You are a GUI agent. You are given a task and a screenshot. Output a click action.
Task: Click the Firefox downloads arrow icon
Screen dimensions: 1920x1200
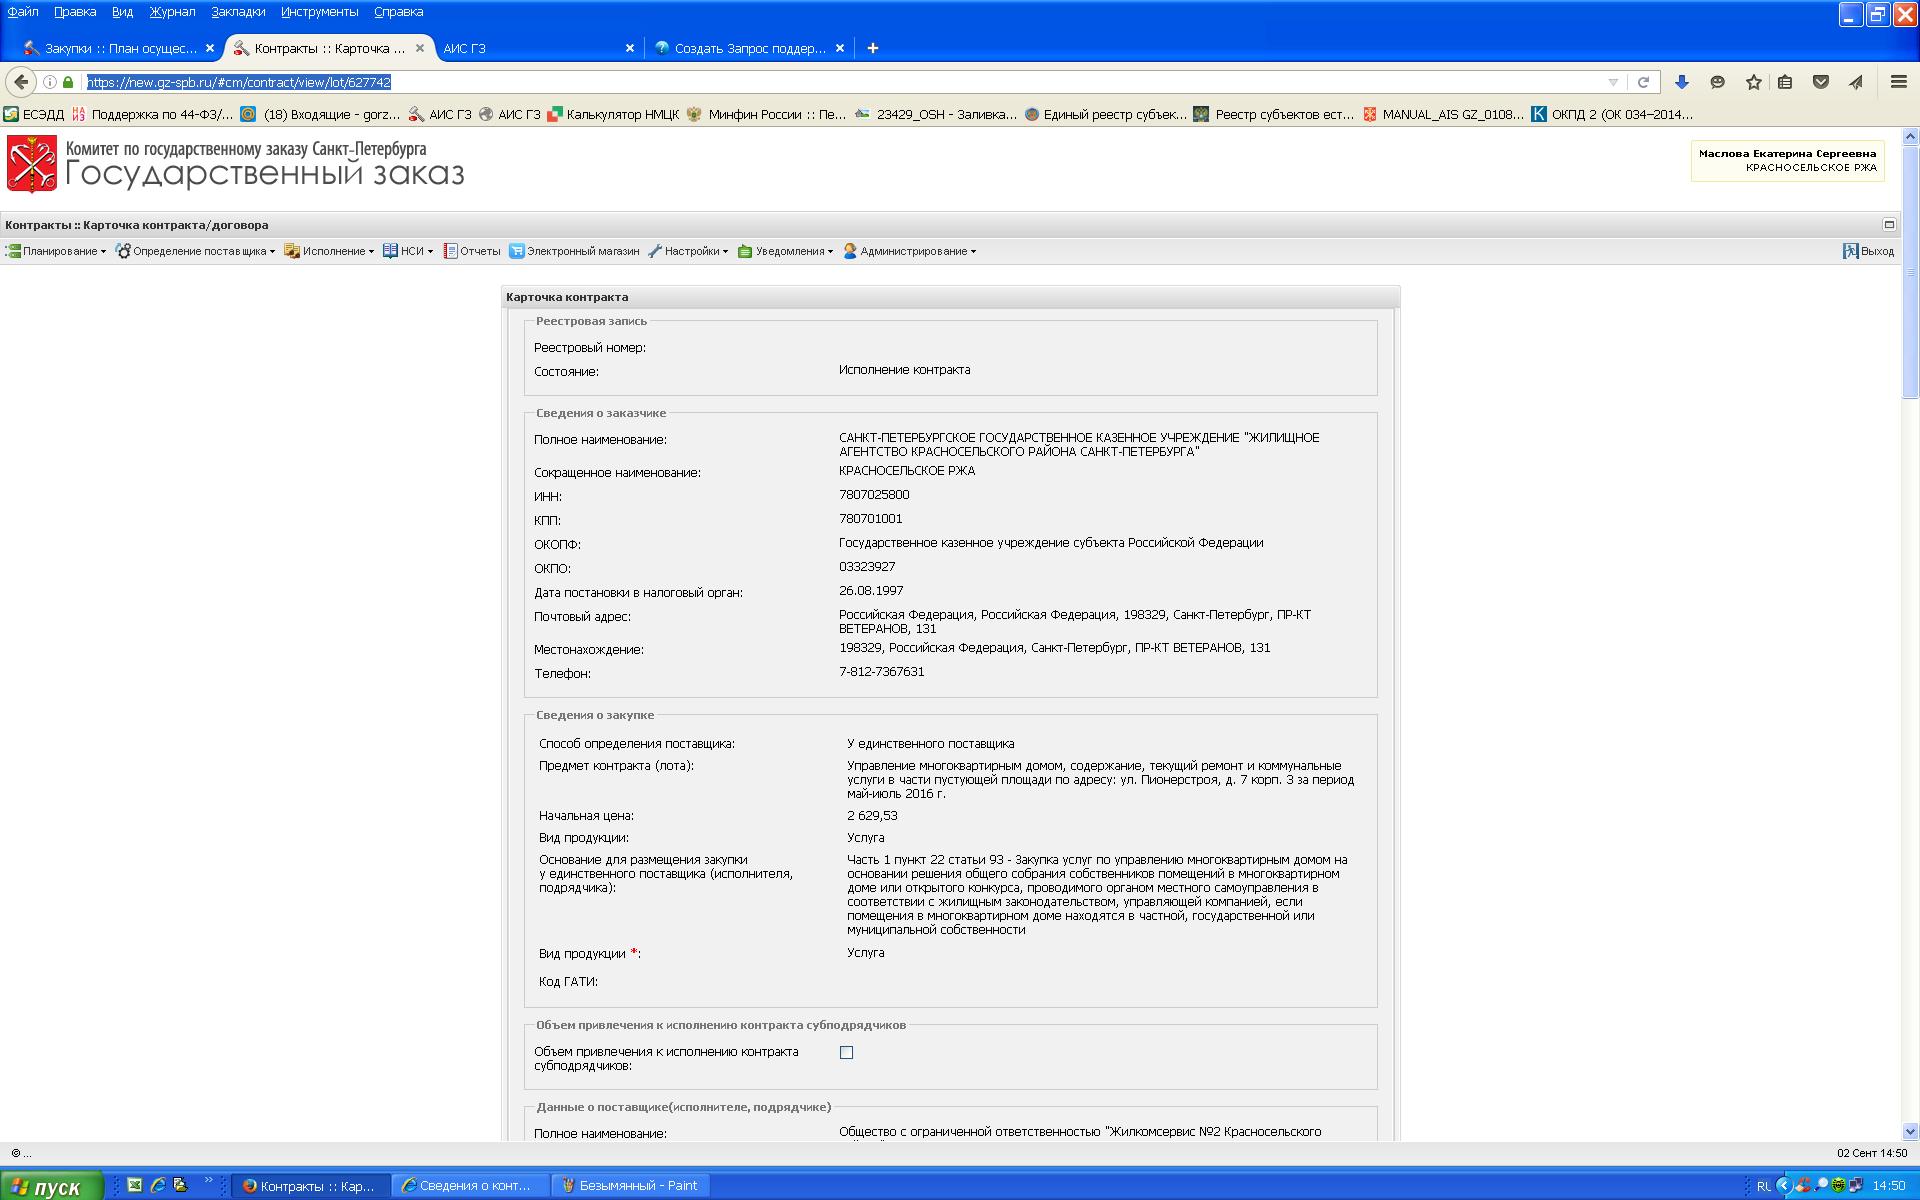[x=1682, y=82]
